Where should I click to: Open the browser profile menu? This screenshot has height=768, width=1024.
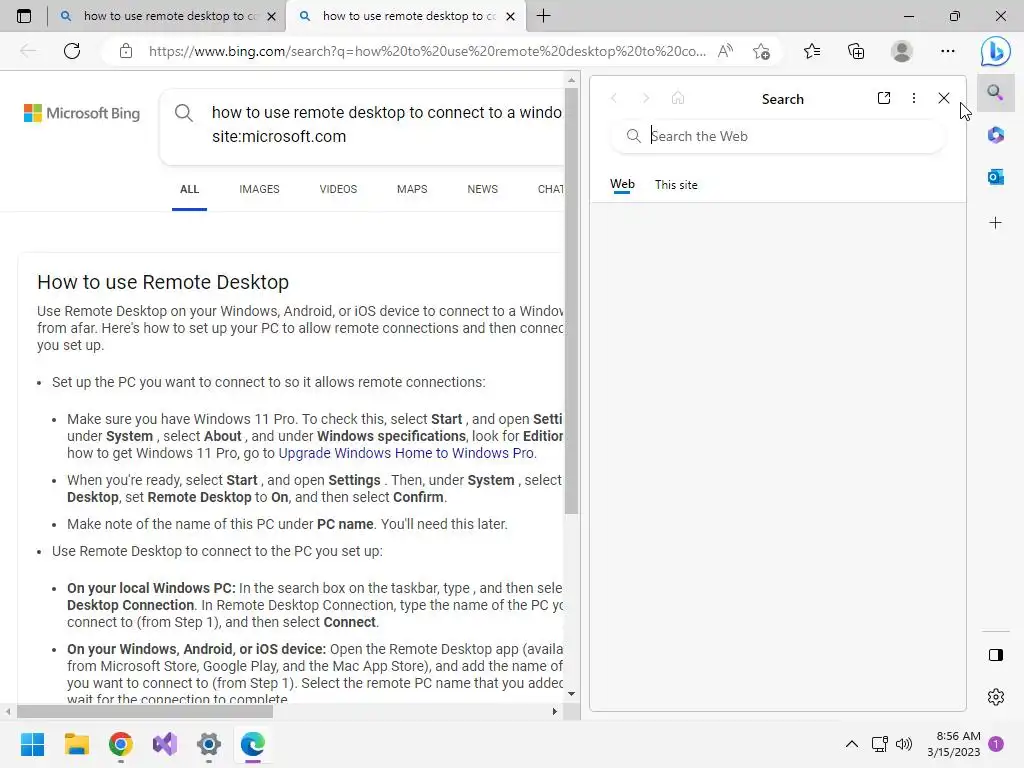902,51
